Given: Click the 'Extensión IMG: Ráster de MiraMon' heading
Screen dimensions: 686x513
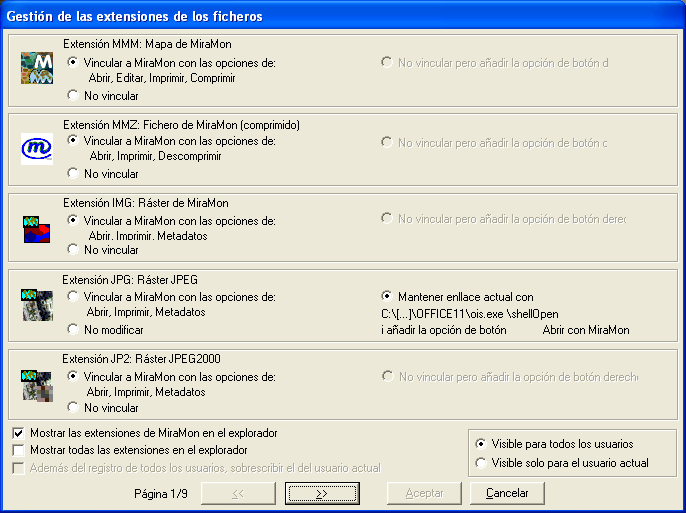Looking at the screenshot, I should (146, 203).
